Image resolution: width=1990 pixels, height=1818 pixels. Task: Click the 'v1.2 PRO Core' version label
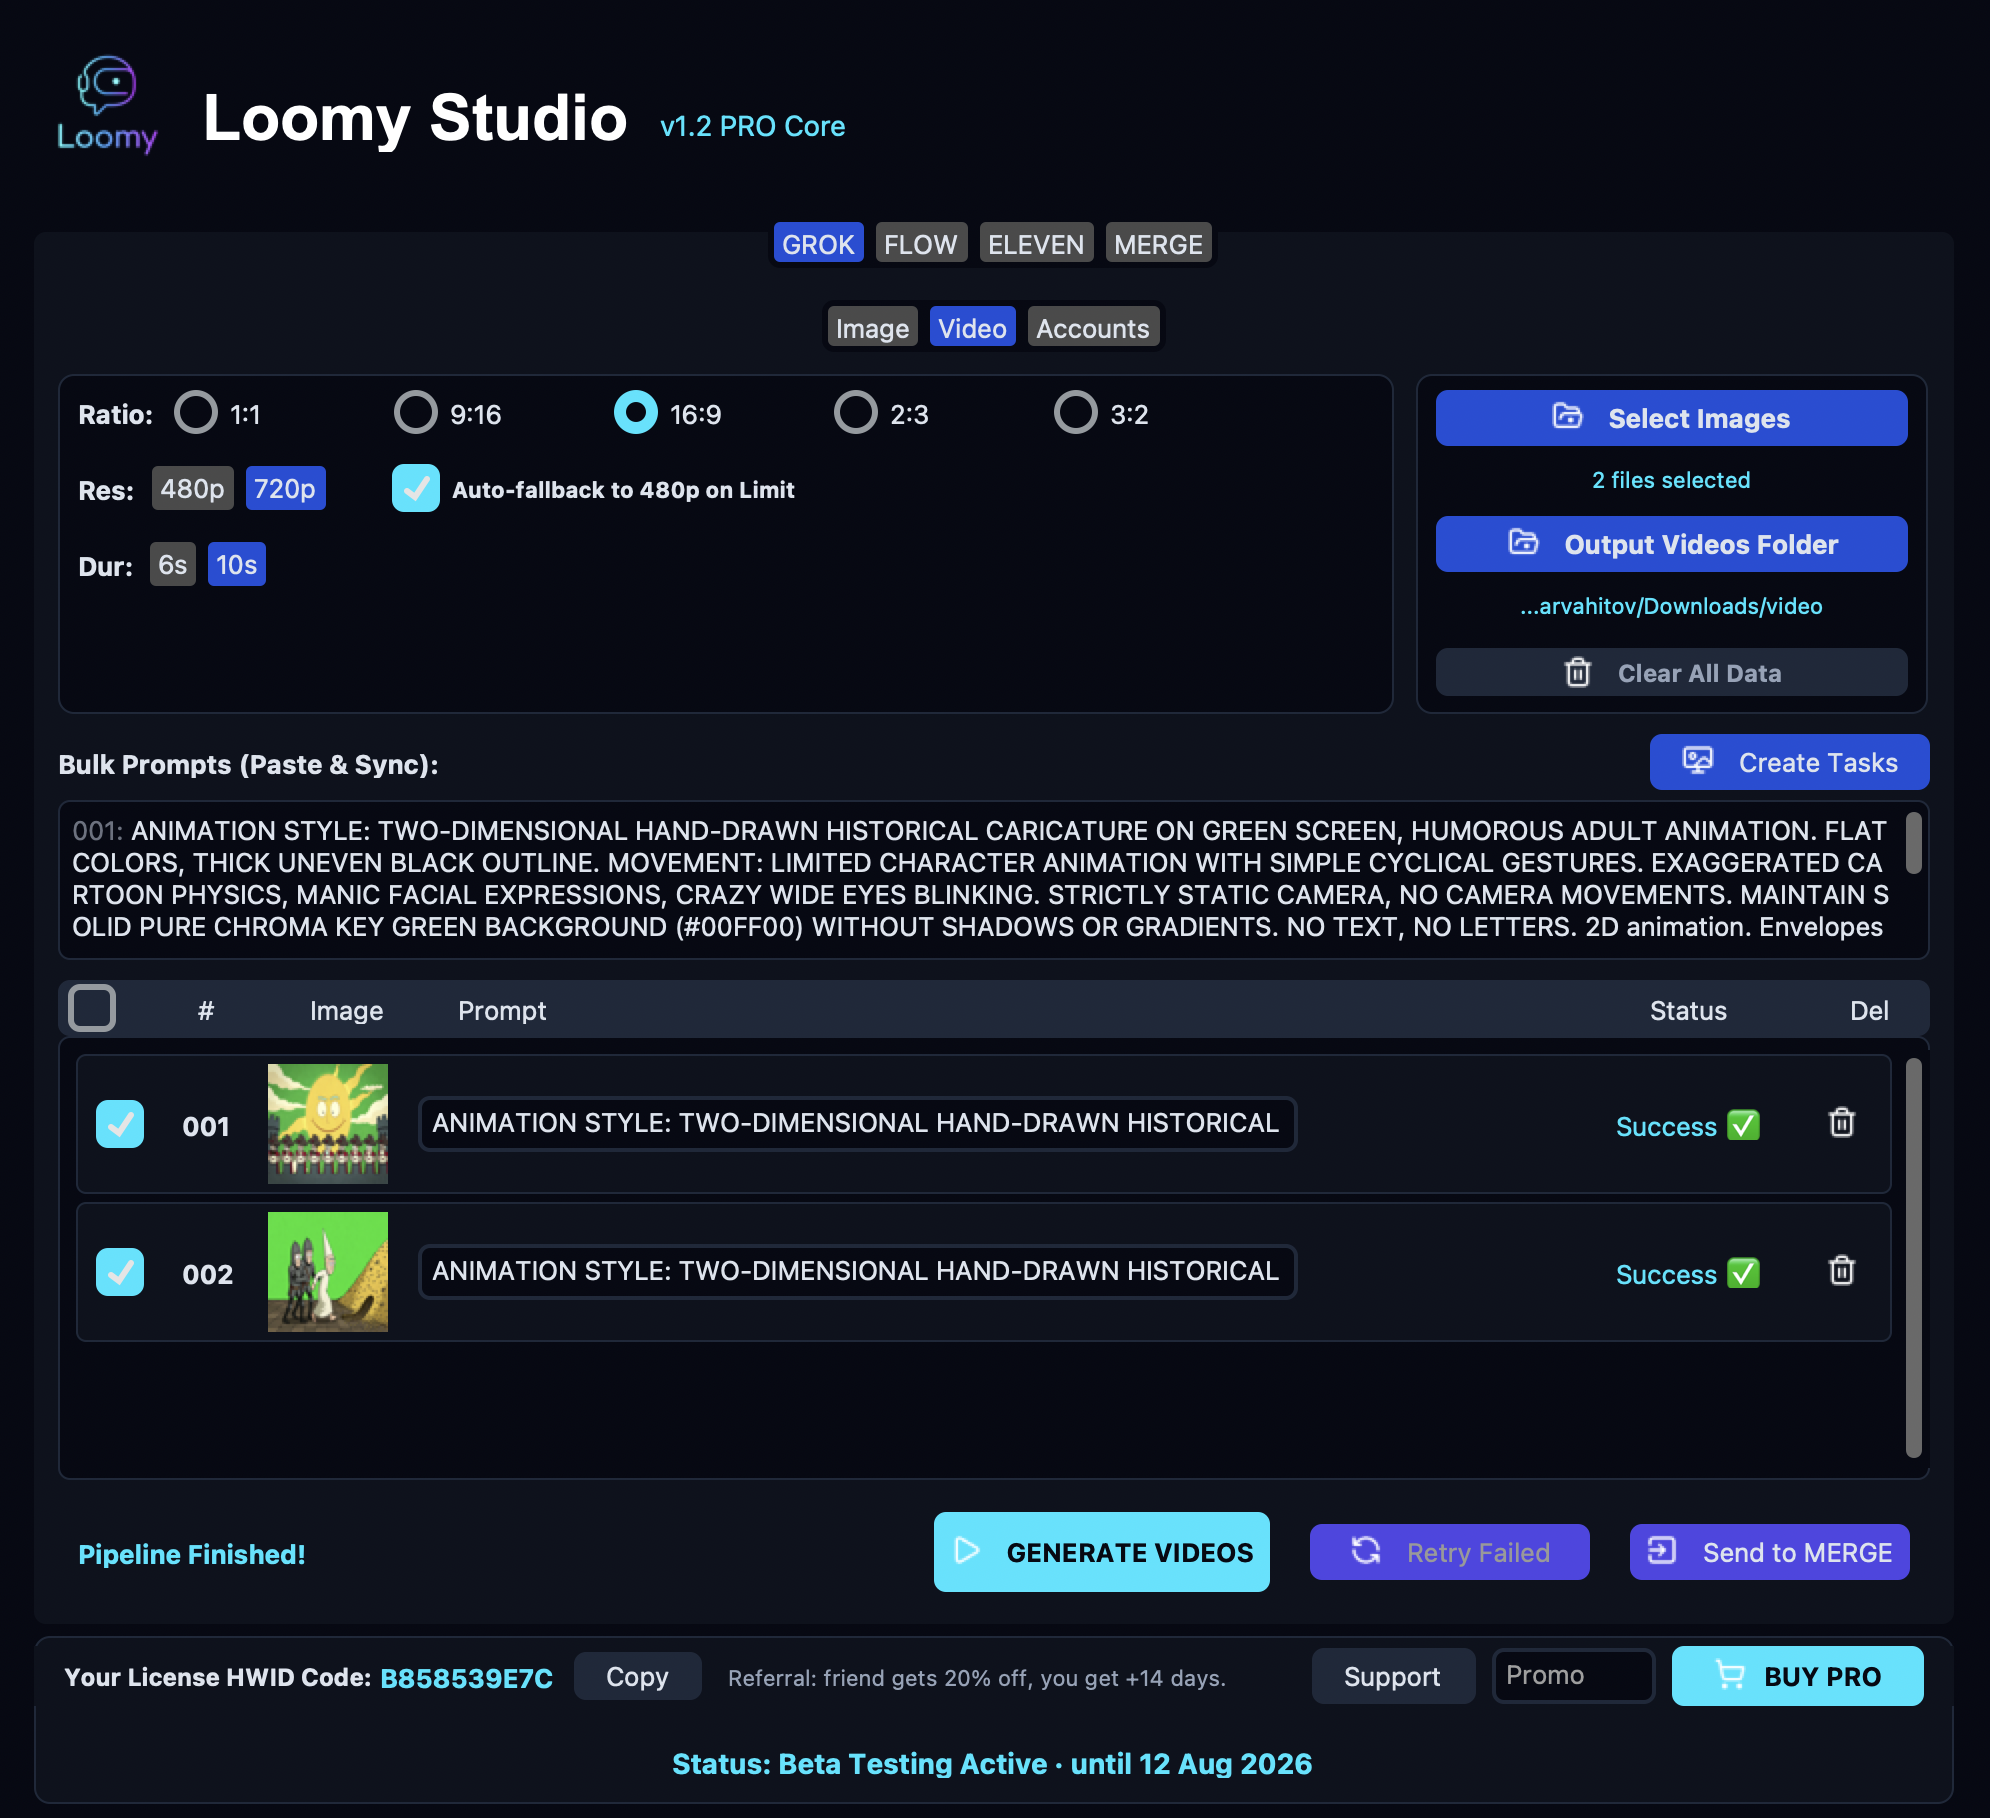pyautogui.click(x=752, y=126)
